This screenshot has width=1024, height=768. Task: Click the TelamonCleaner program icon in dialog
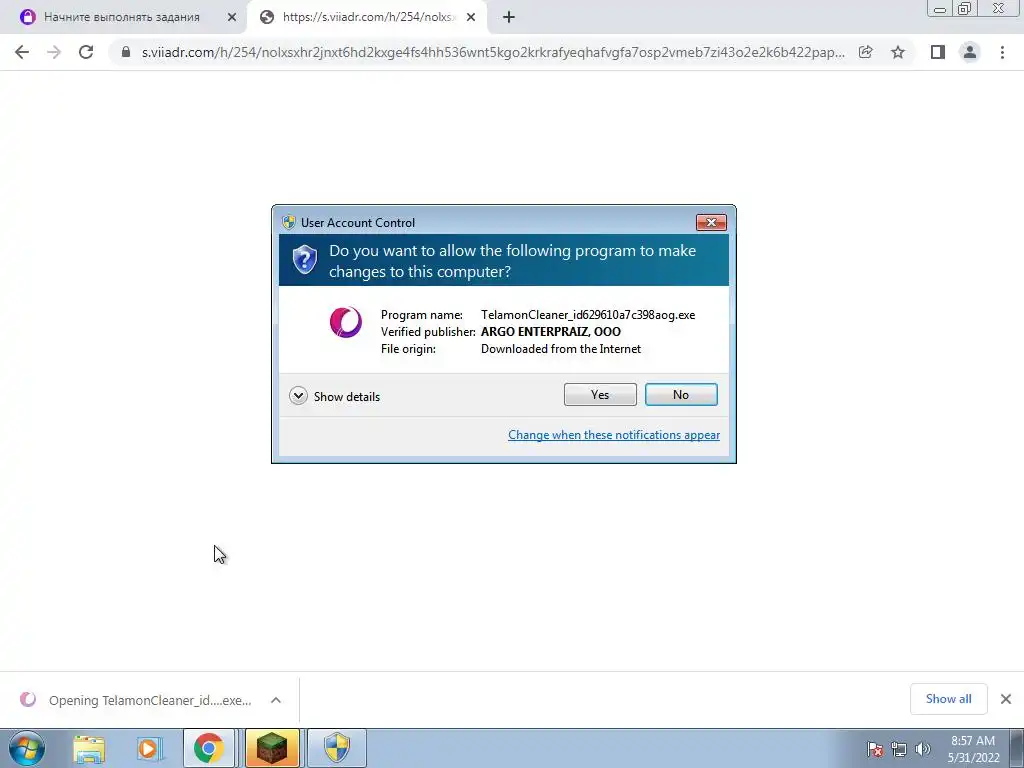point(345,322)
